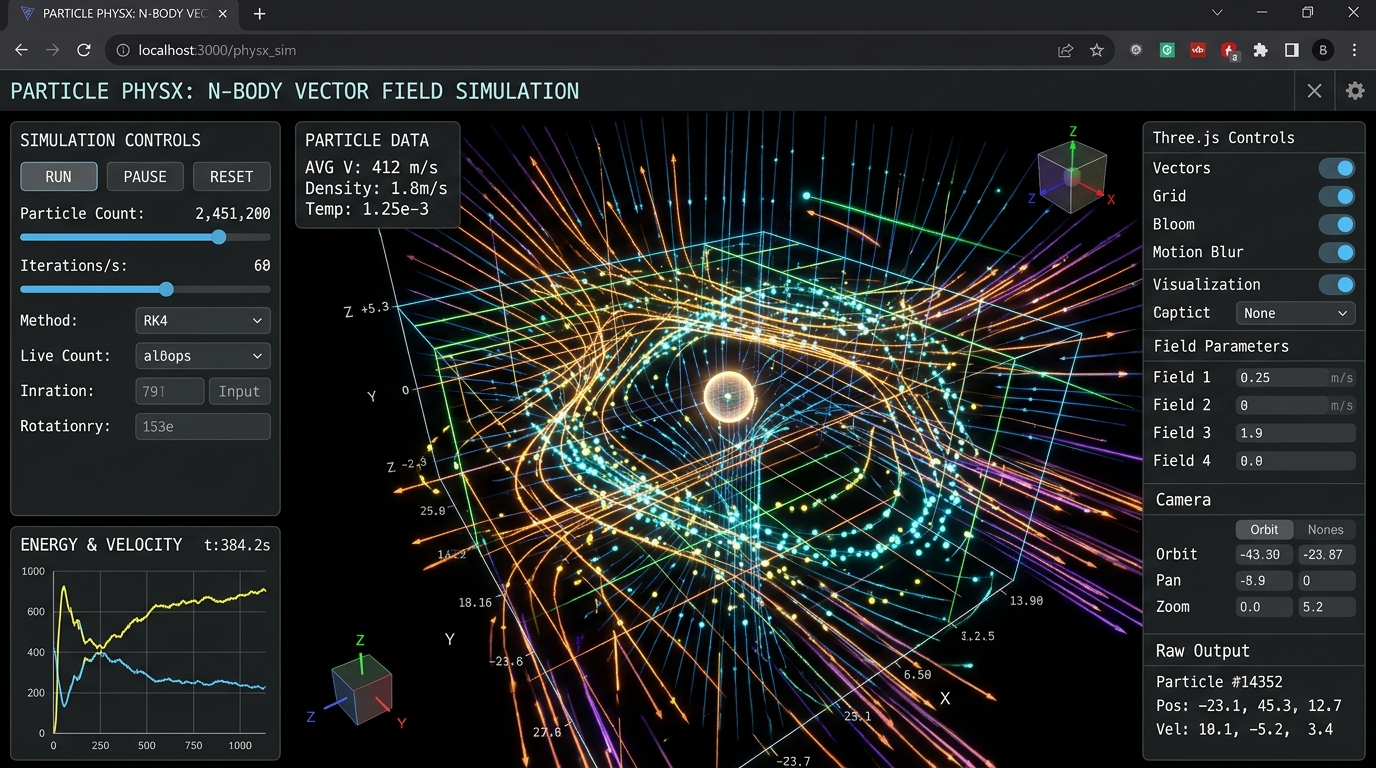1376x768 pixels.
Task: Click the Orbit first value field -43.30
Action: tap(1264, 554)
